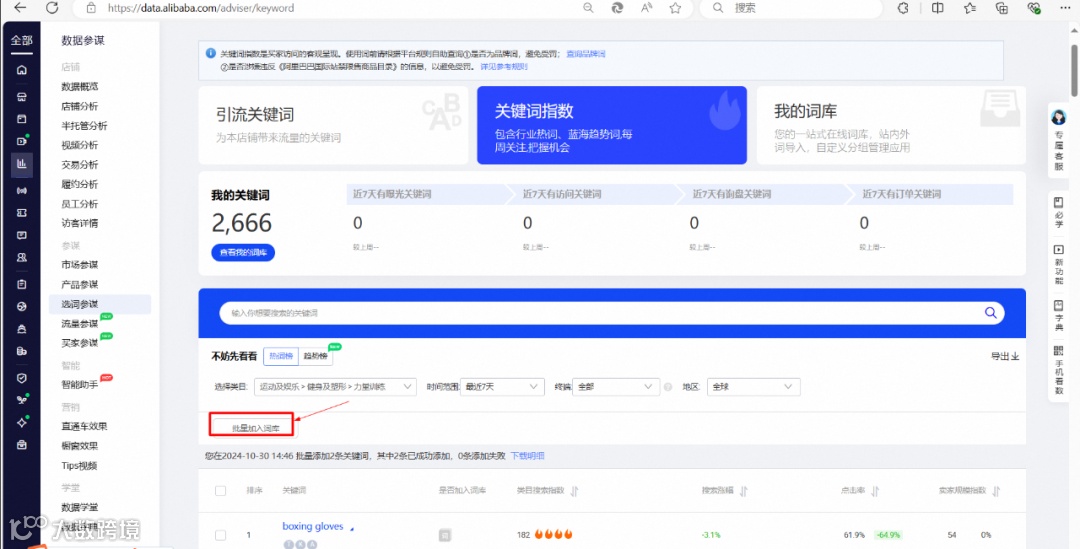Screen dimensions: 1080x549
Task: Open 选择类目 category dropdown
Action: pos(335,387)
